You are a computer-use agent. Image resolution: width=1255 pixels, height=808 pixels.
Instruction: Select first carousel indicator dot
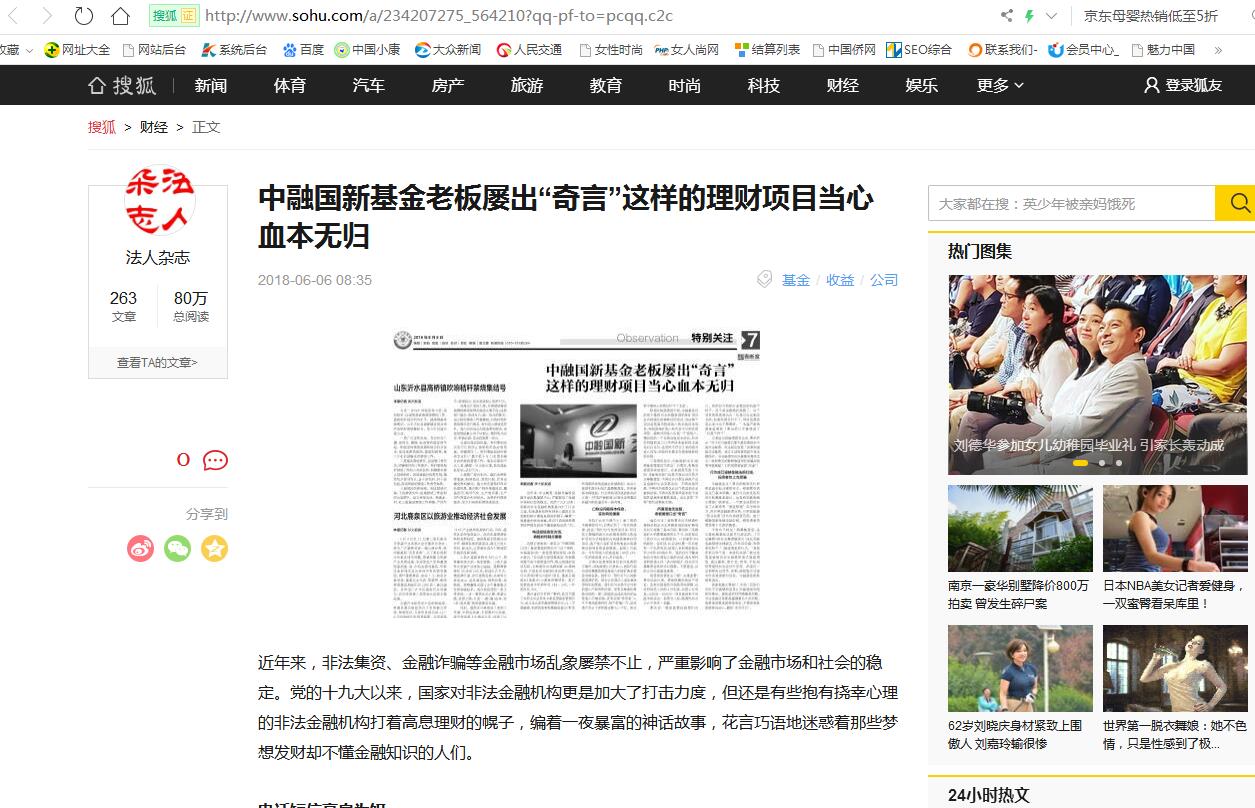[1080, 463]
